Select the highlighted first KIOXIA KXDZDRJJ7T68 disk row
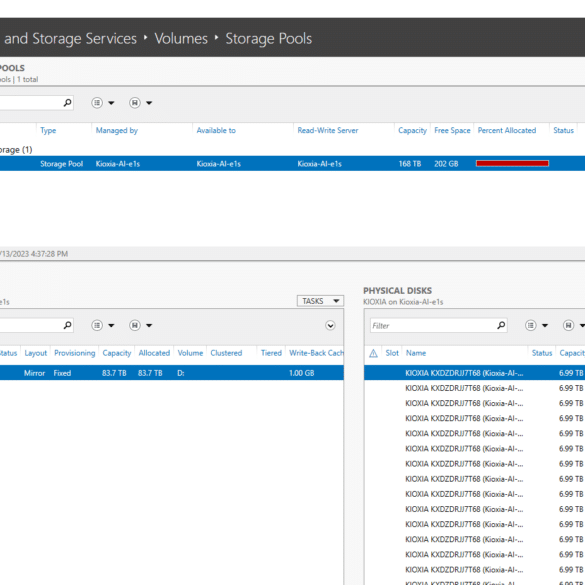 click(475, 373)
